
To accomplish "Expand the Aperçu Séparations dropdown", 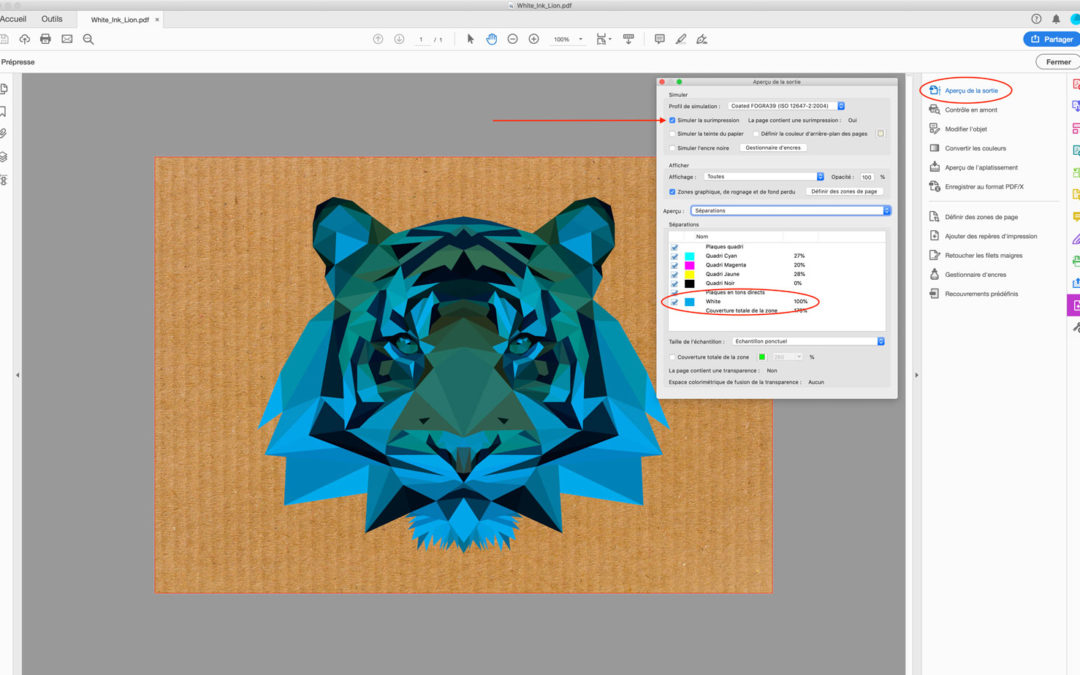I will pos(789,211).
